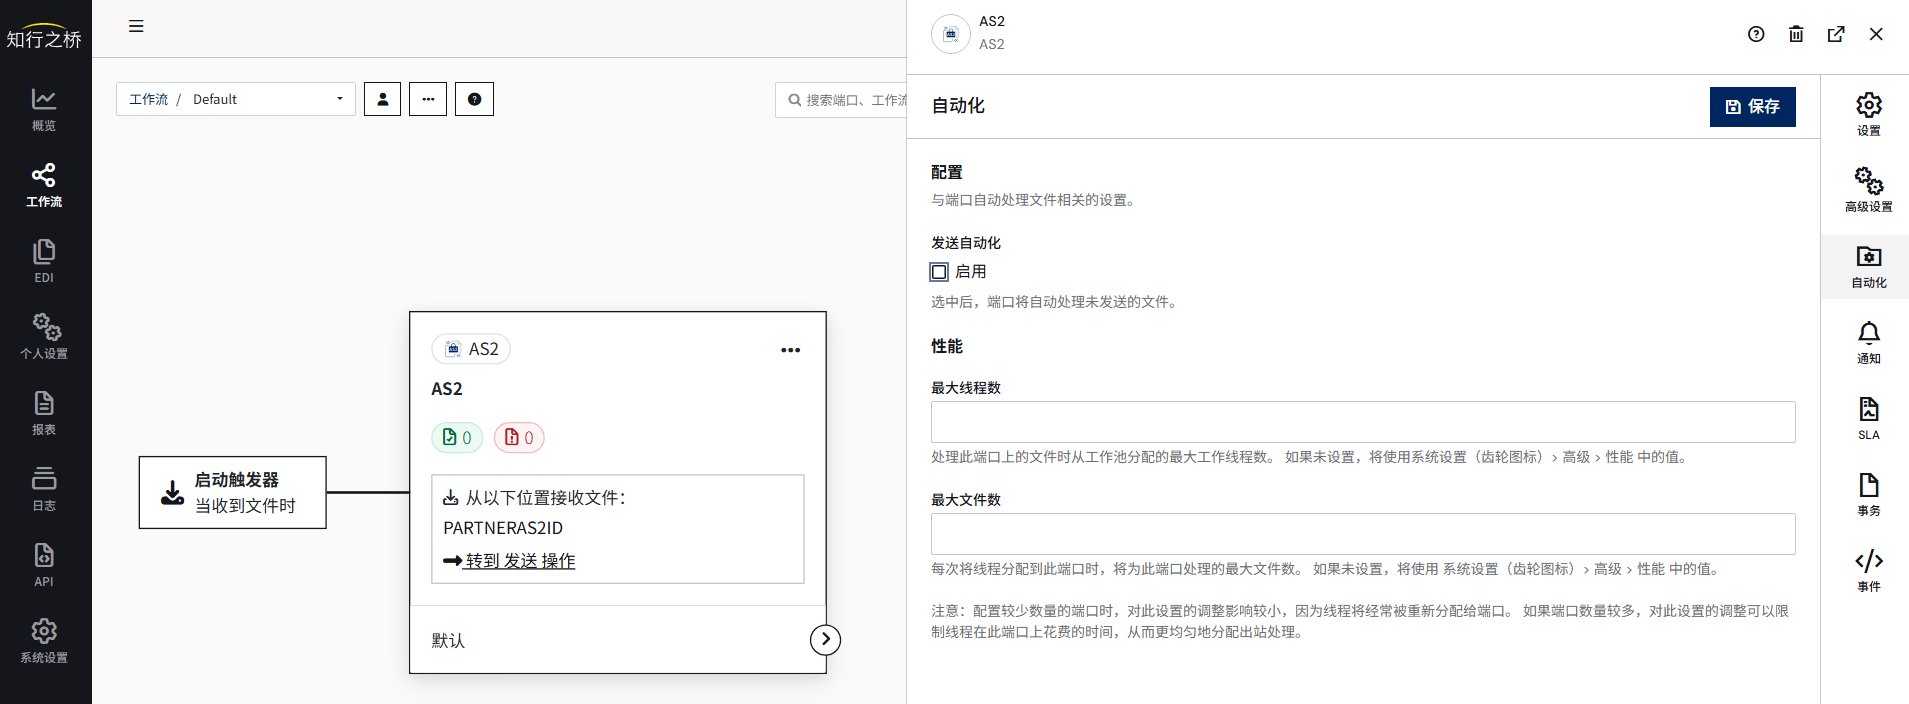Screen dimensions: 1909x704
Task: Select the 启动触发器 trigger node
Action: [232, 492]
